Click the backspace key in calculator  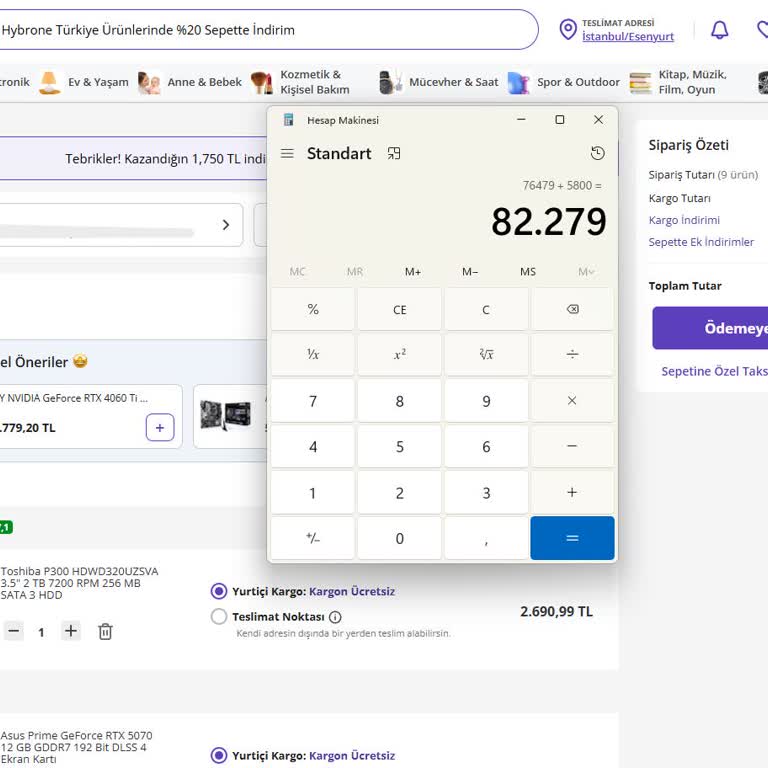[572, 309]
